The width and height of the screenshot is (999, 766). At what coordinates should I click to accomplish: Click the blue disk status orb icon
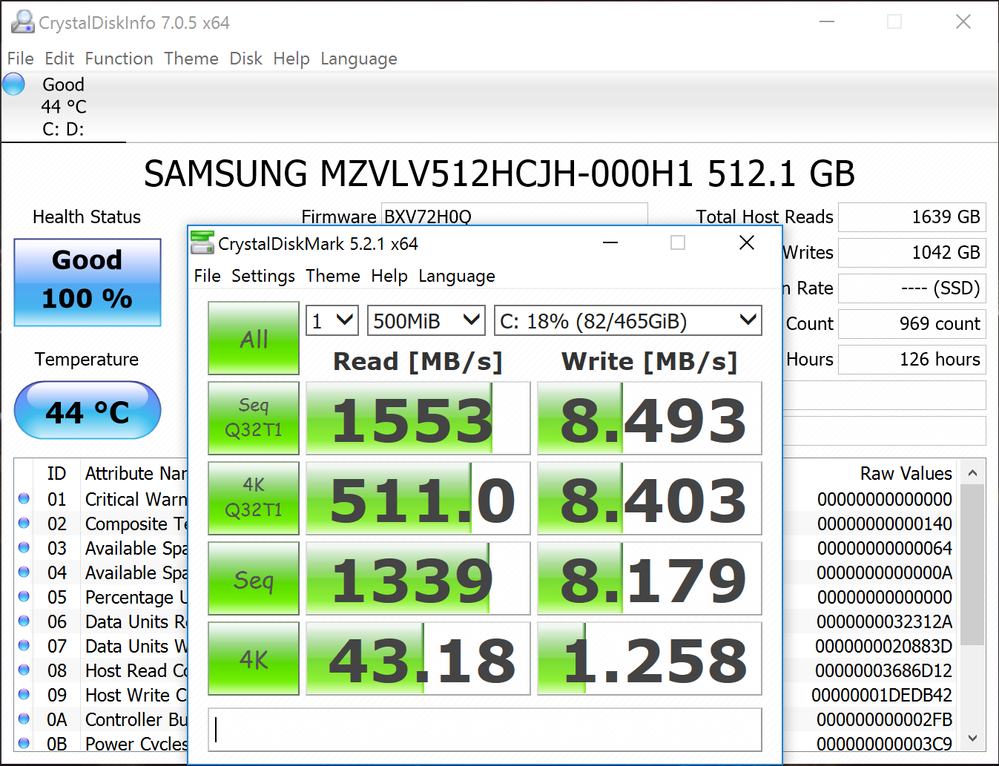14,84
